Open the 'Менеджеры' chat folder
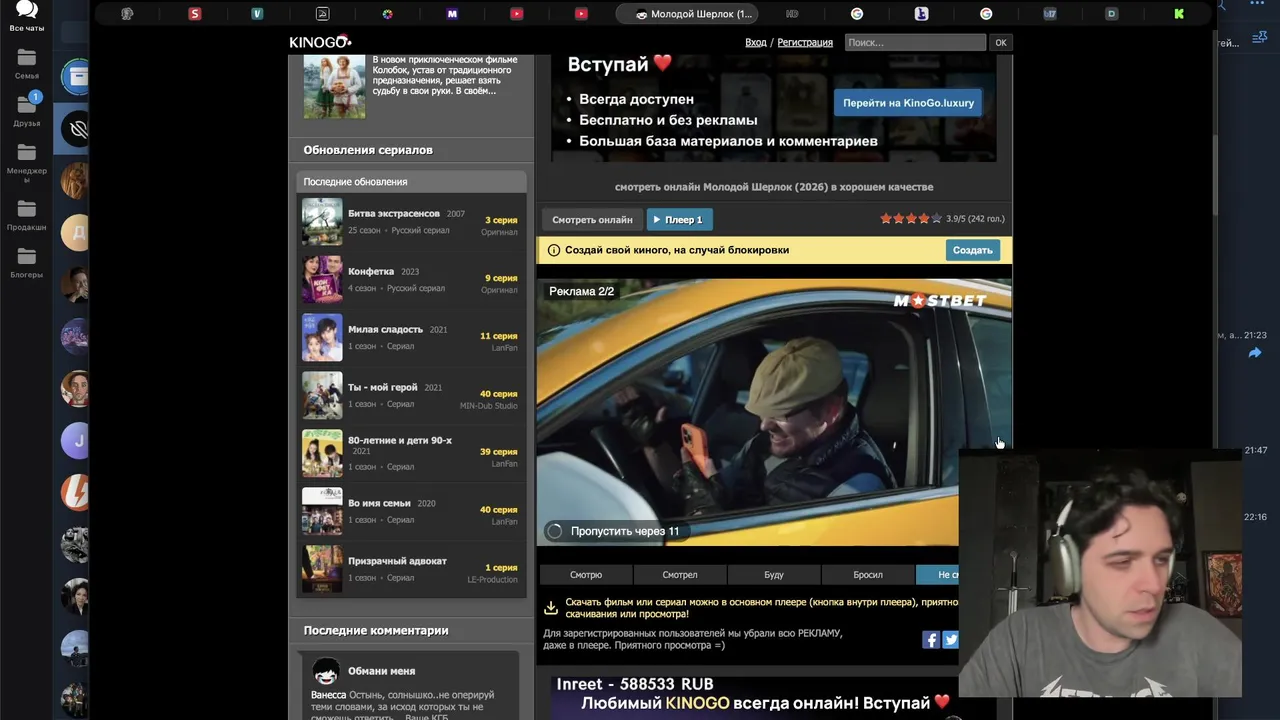The width and height of the screenshot is (1280, 720). point(27,162)
